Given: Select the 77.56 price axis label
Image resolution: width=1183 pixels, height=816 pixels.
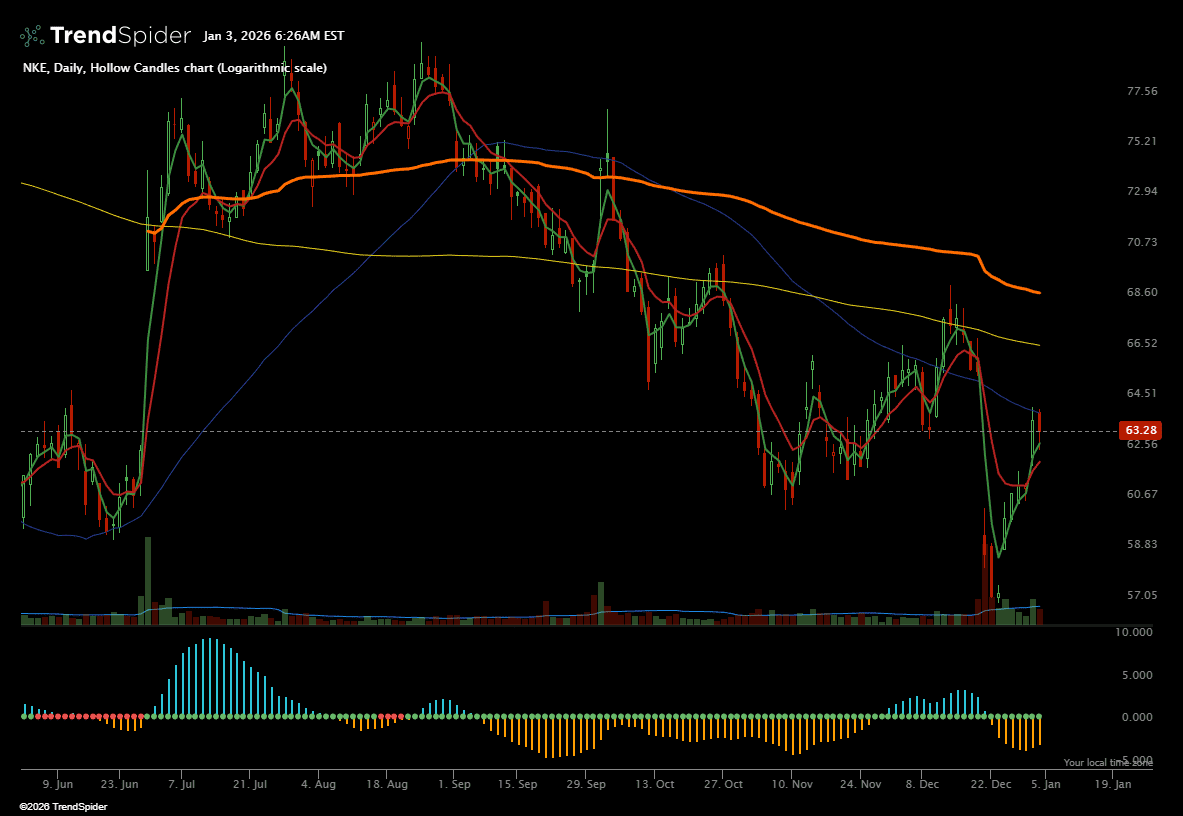Looking at the screenshot, I should click(1141, 91).
